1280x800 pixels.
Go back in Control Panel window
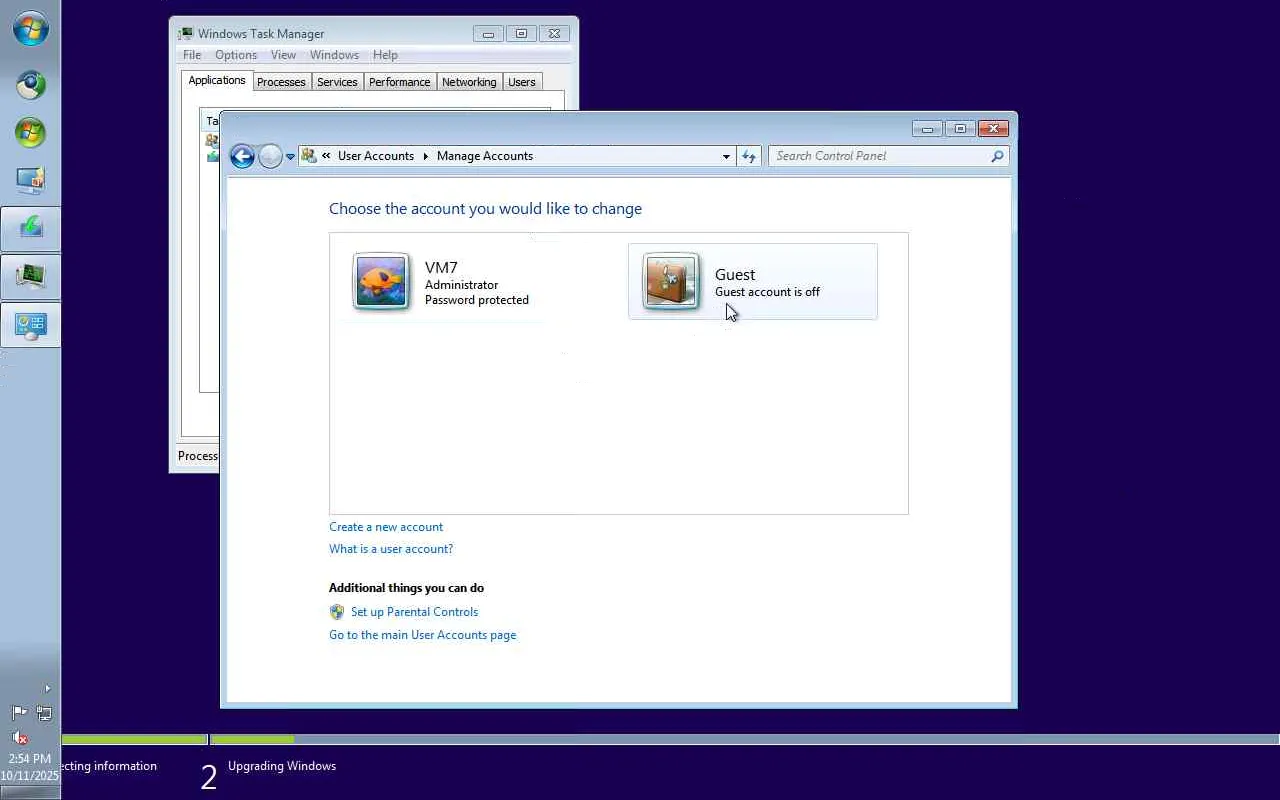pos(242,156)
